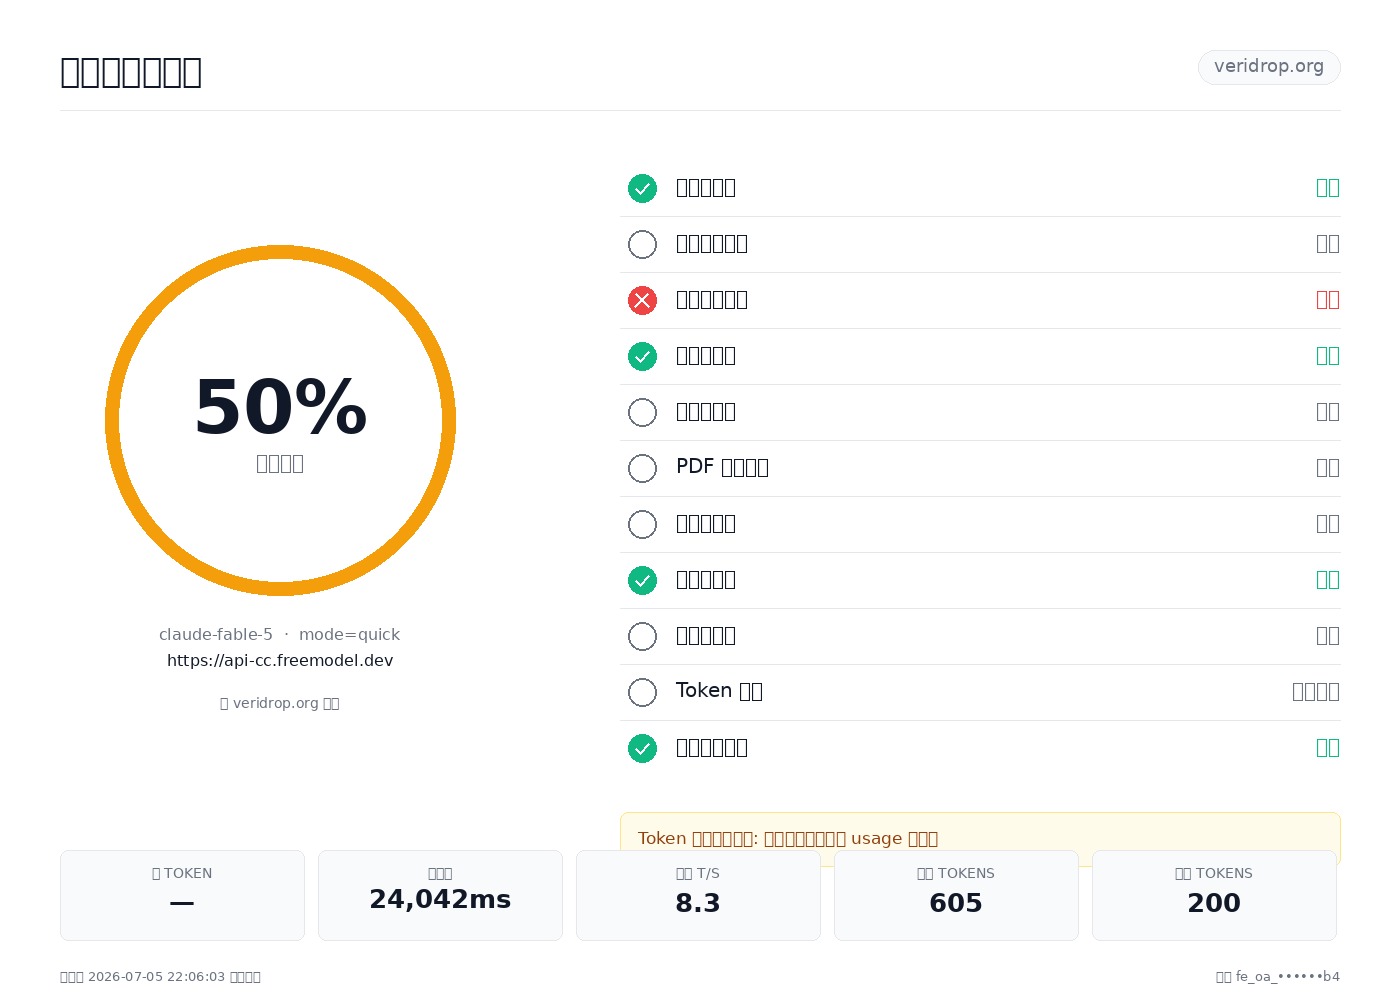1400x1000 pixels.
Task: Click the 605 TOKENS stat card
Action: point(956,895)
